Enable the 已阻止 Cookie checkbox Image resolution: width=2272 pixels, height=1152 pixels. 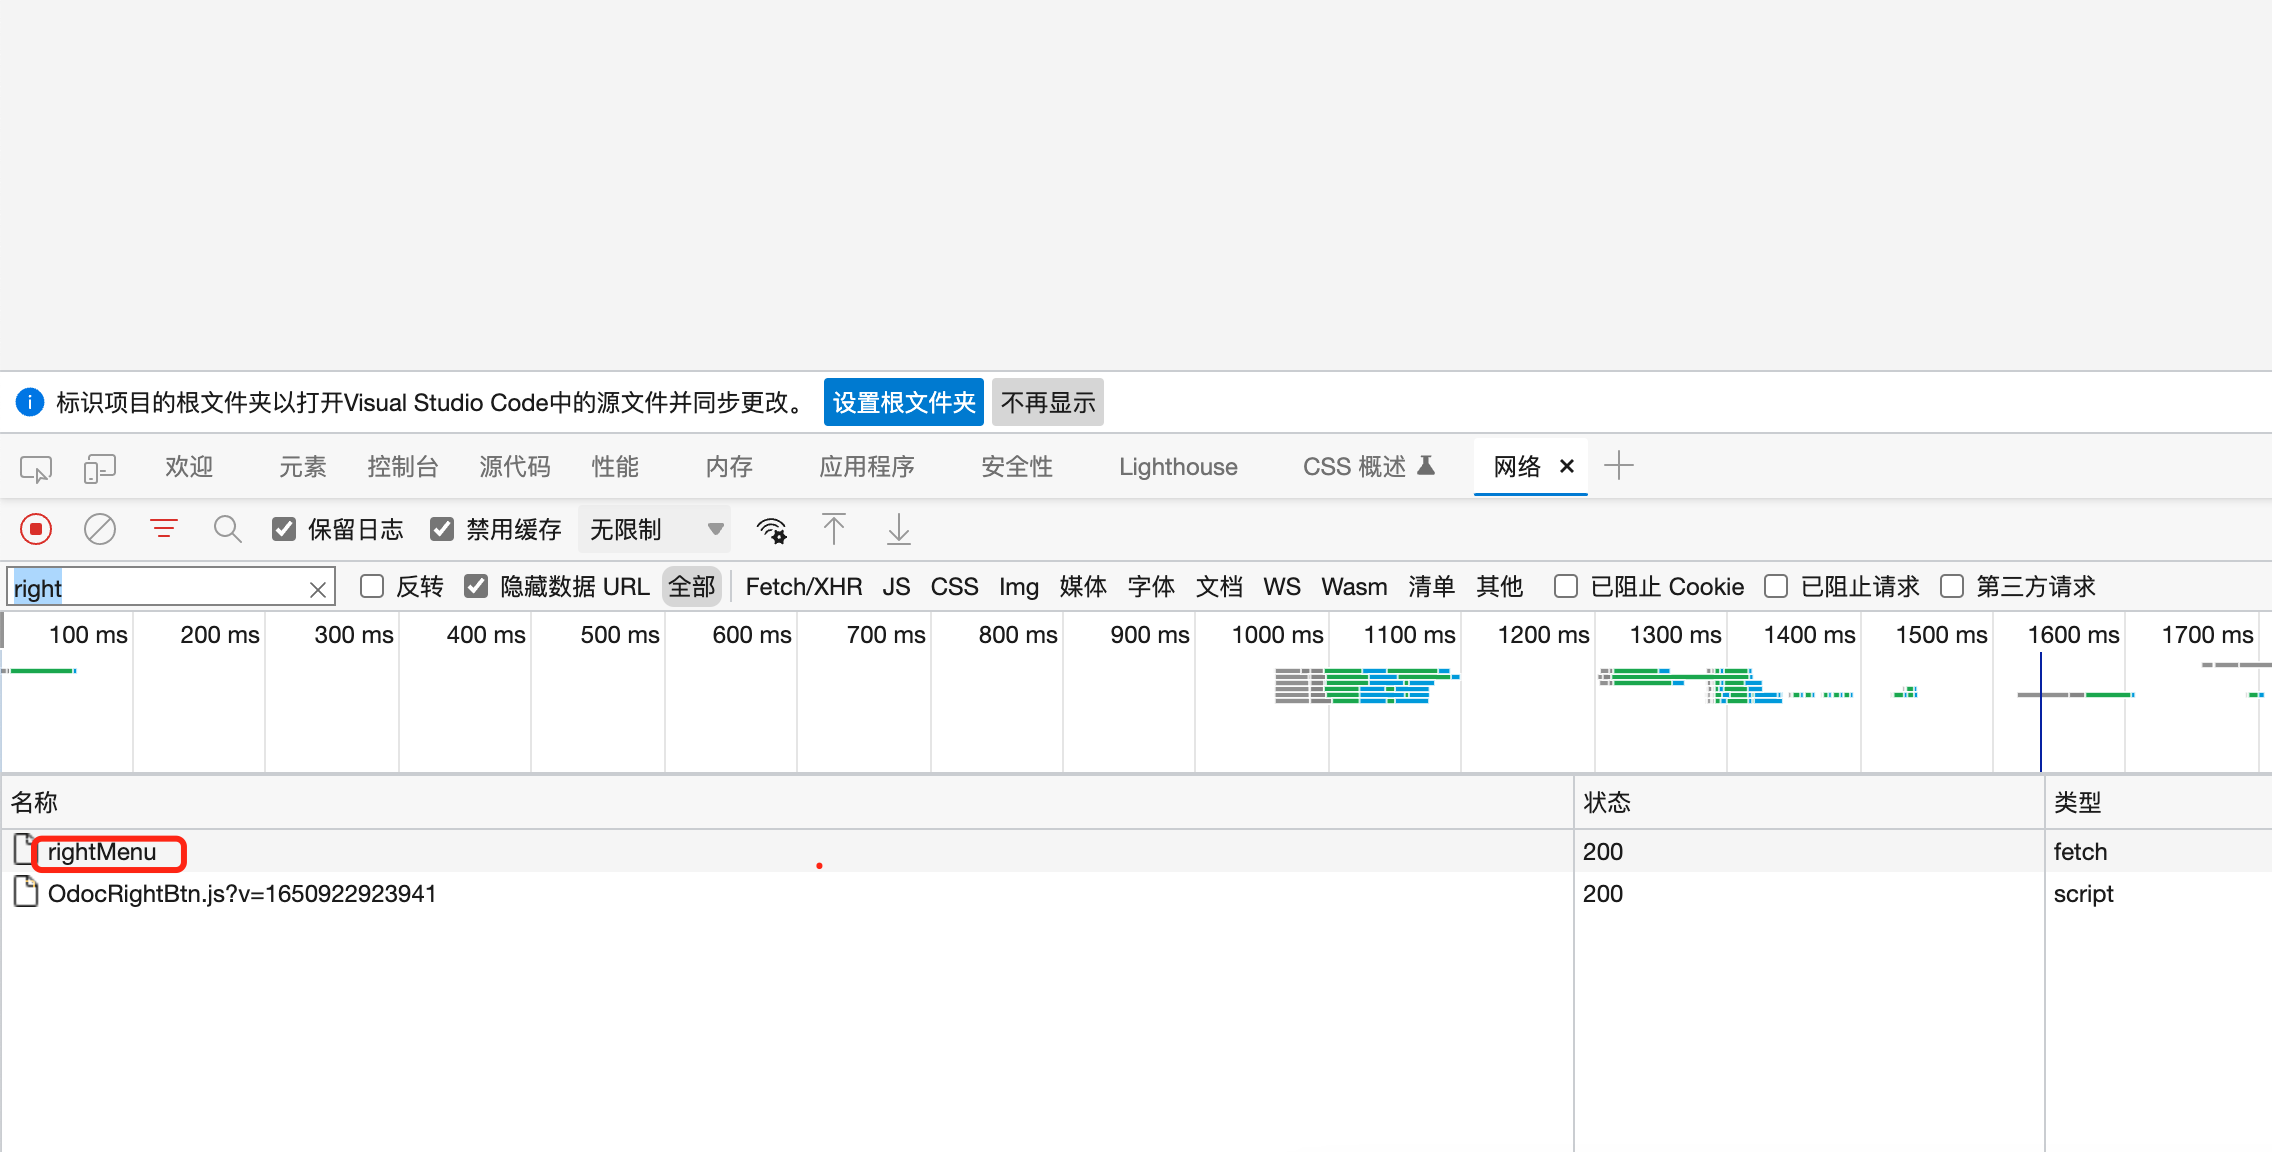pos(1566,586)
